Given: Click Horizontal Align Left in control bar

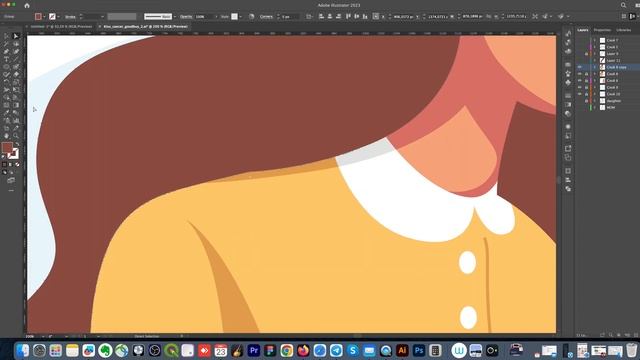Looking at the screenshot, I should click(x=321, y=17).
